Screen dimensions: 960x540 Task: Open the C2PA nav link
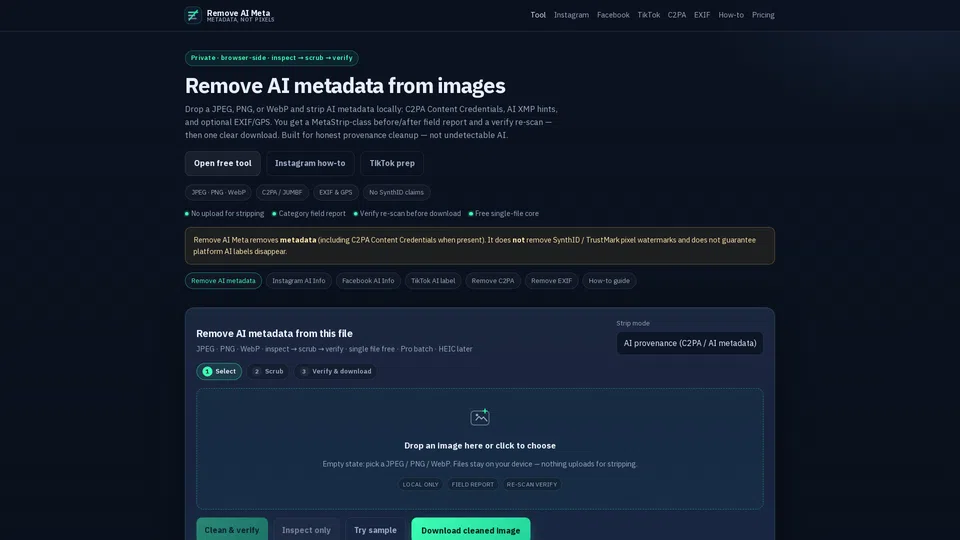tap(677, 15)
